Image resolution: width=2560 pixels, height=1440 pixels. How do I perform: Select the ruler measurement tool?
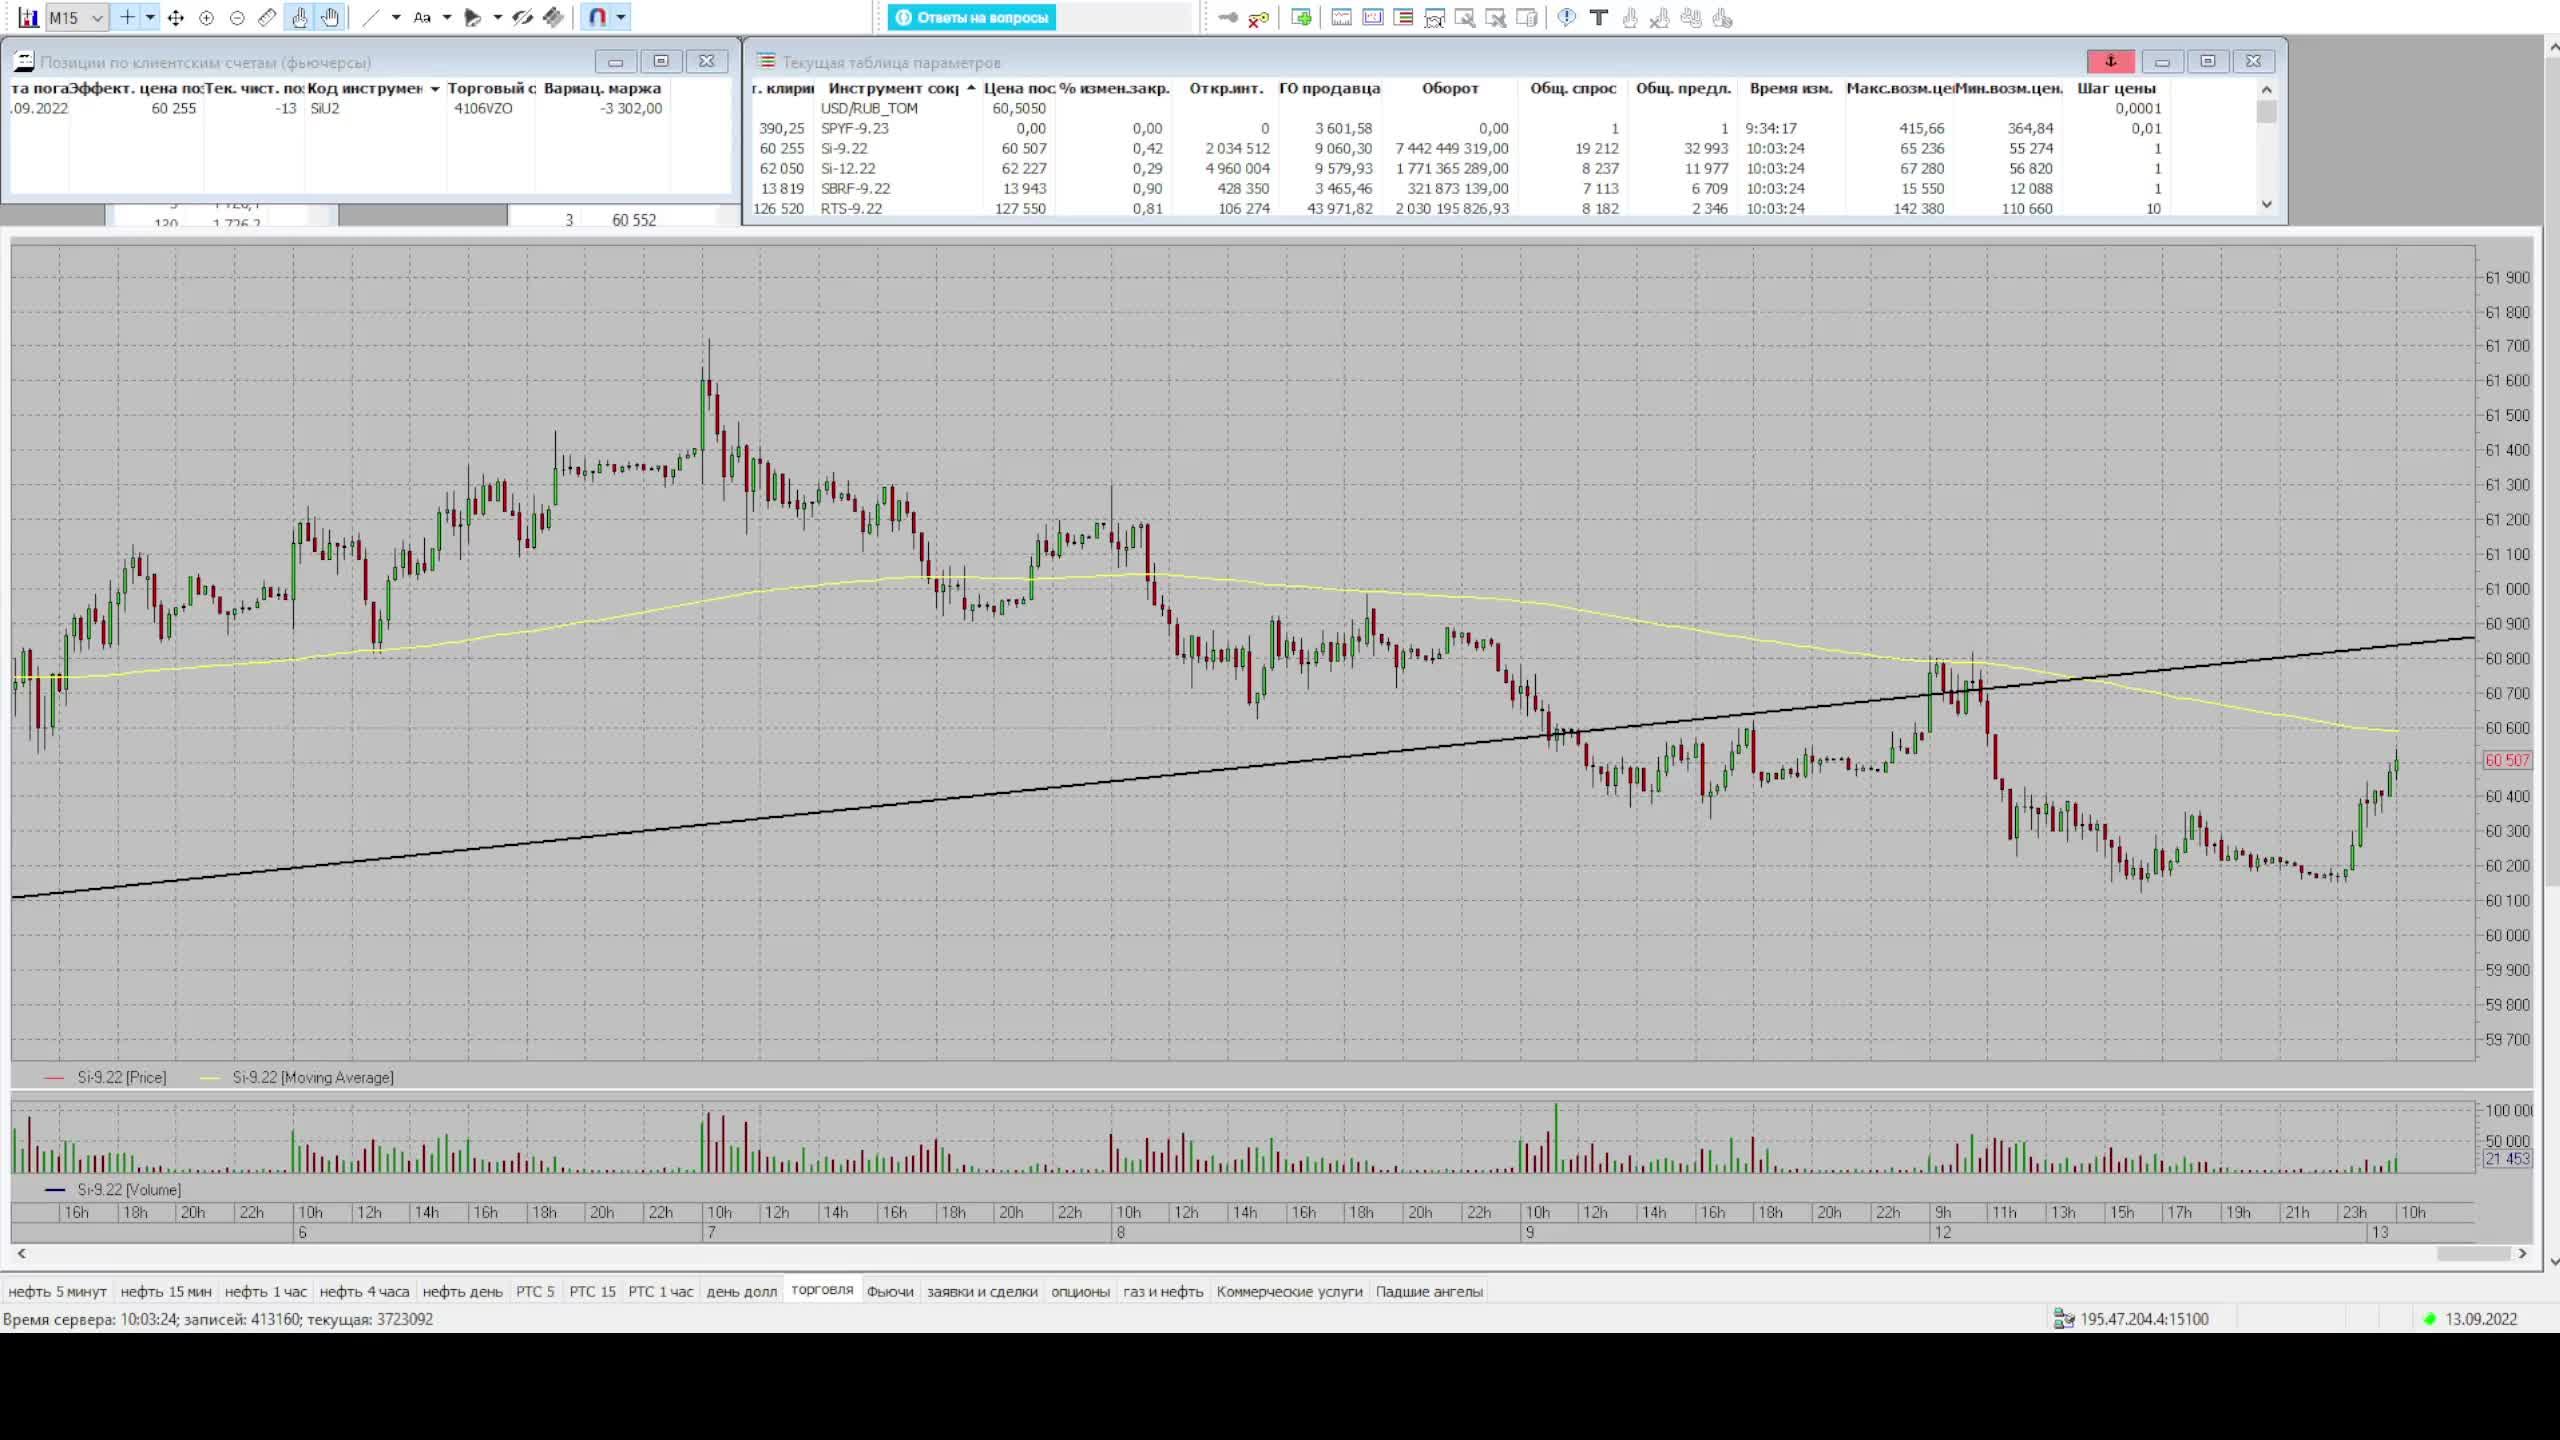point(267,17)
